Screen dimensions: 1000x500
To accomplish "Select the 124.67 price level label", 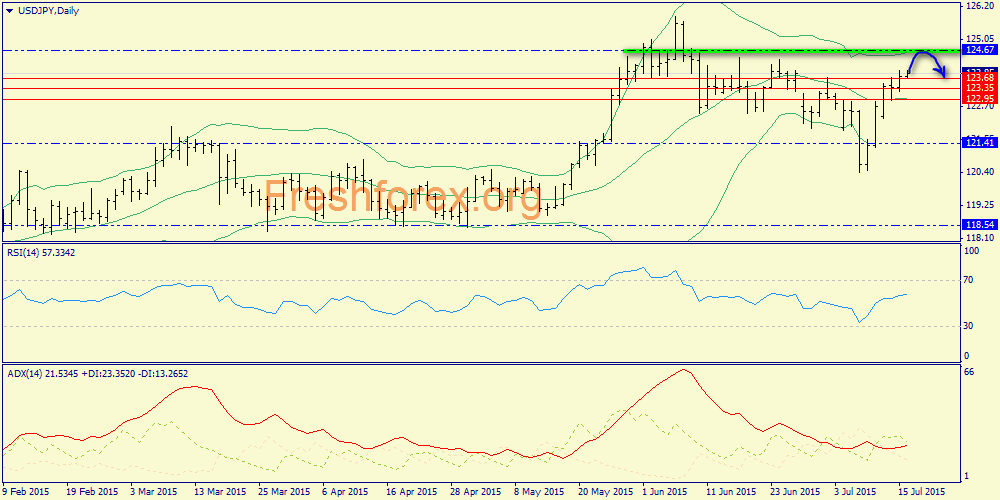I will (980, 50).
